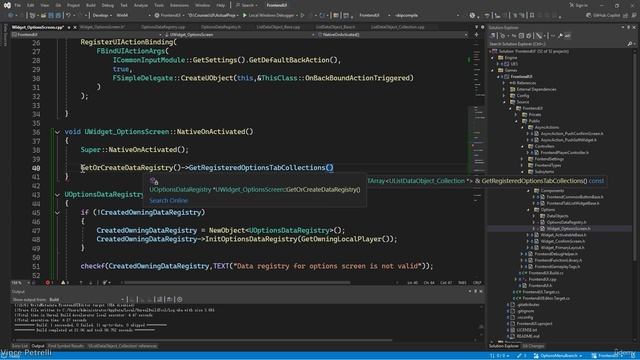Select Widget_ConfirmScreen.h in Solution Explorer
This screenshot has height=360, width=640.
click(x=562, y=241)
